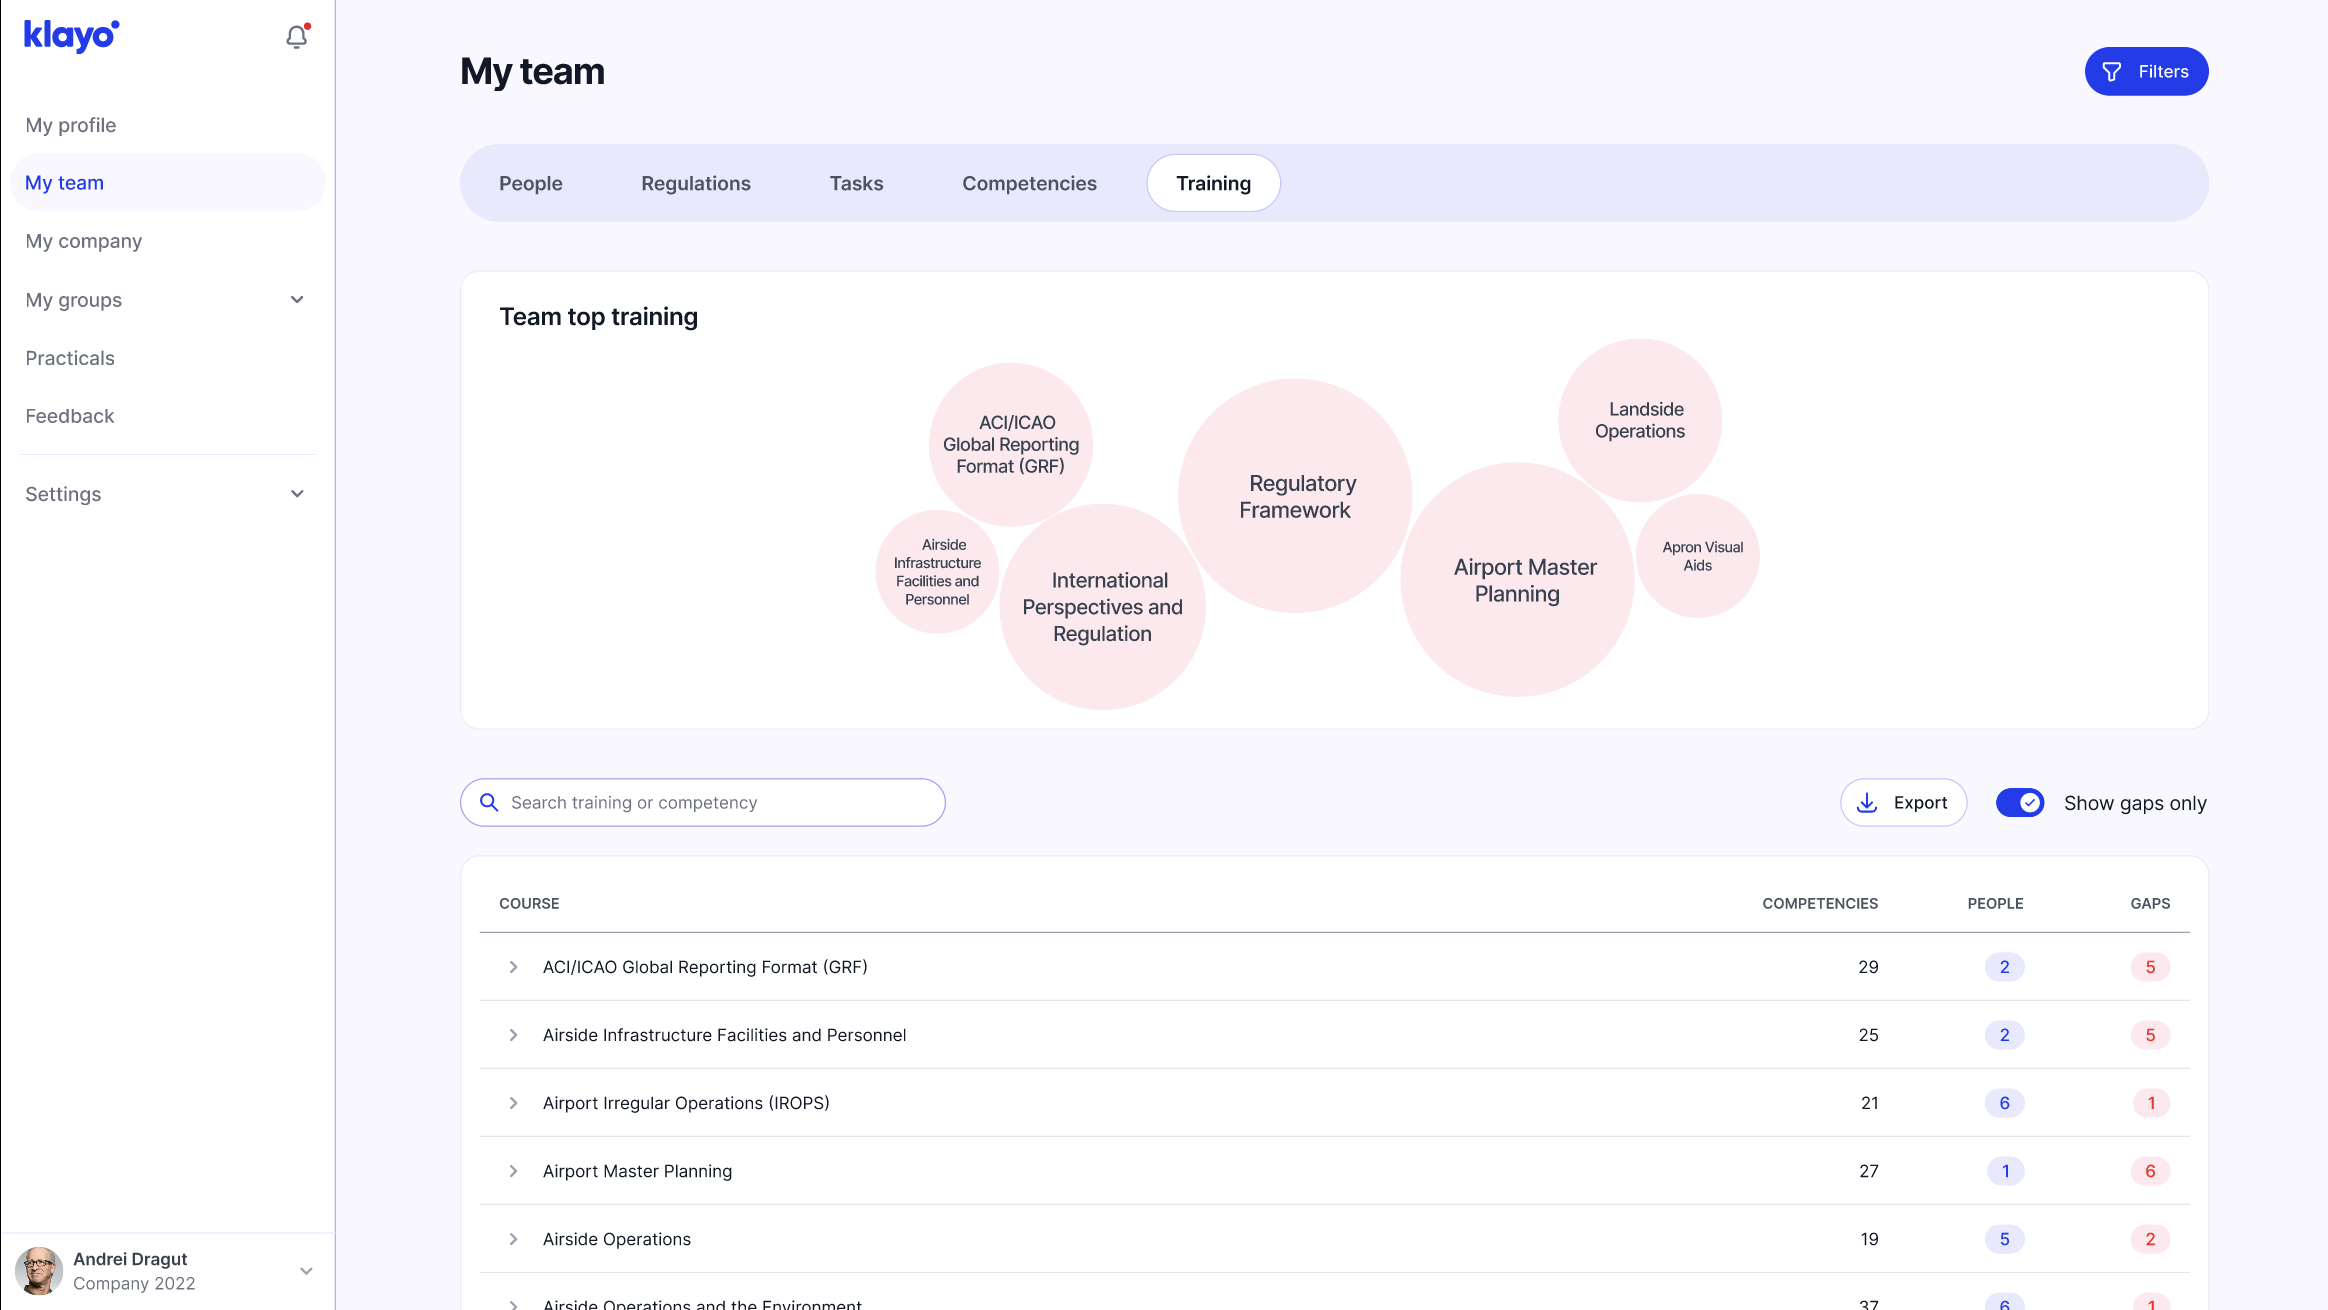This screenshot has height=1310, width=2328.
Task: Click the search magnifier icon
Action: click(489, 802)
